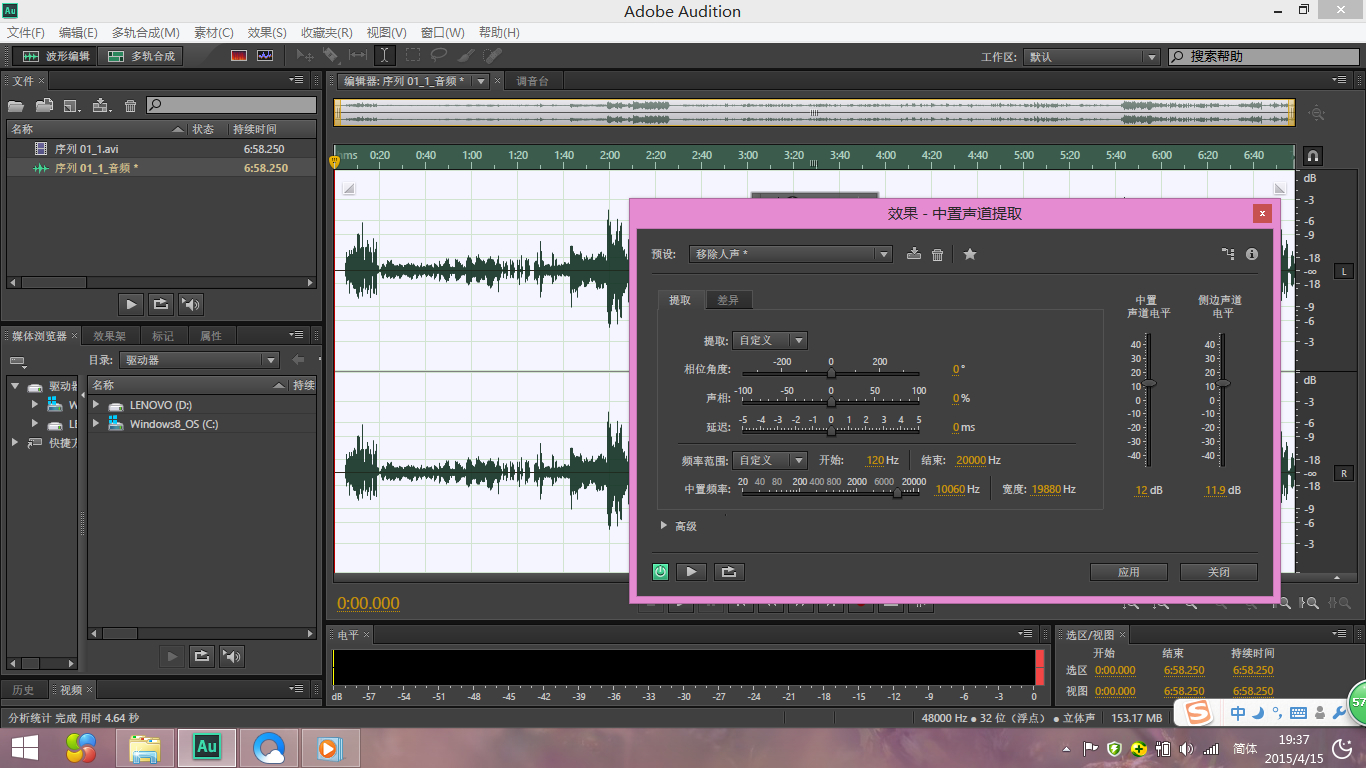Open the channel map editor icon
The height and width of the screenshot is (768, 1366).
click(x=1228, y=254)
